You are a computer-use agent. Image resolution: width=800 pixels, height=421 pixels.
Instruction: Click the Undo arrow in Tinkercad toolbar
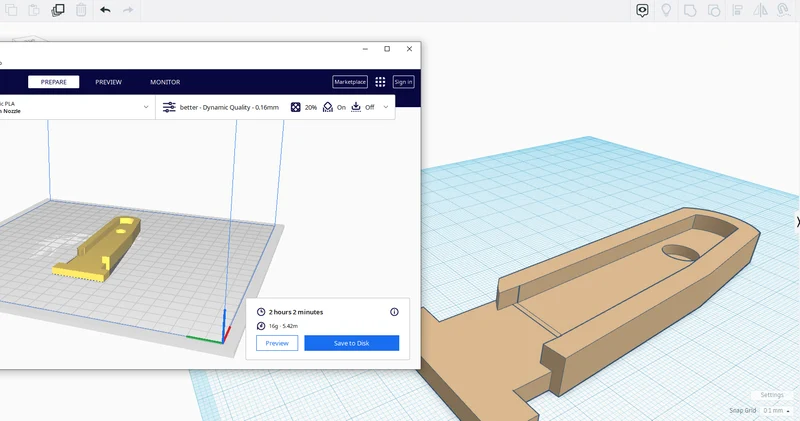tap(105, 10)
